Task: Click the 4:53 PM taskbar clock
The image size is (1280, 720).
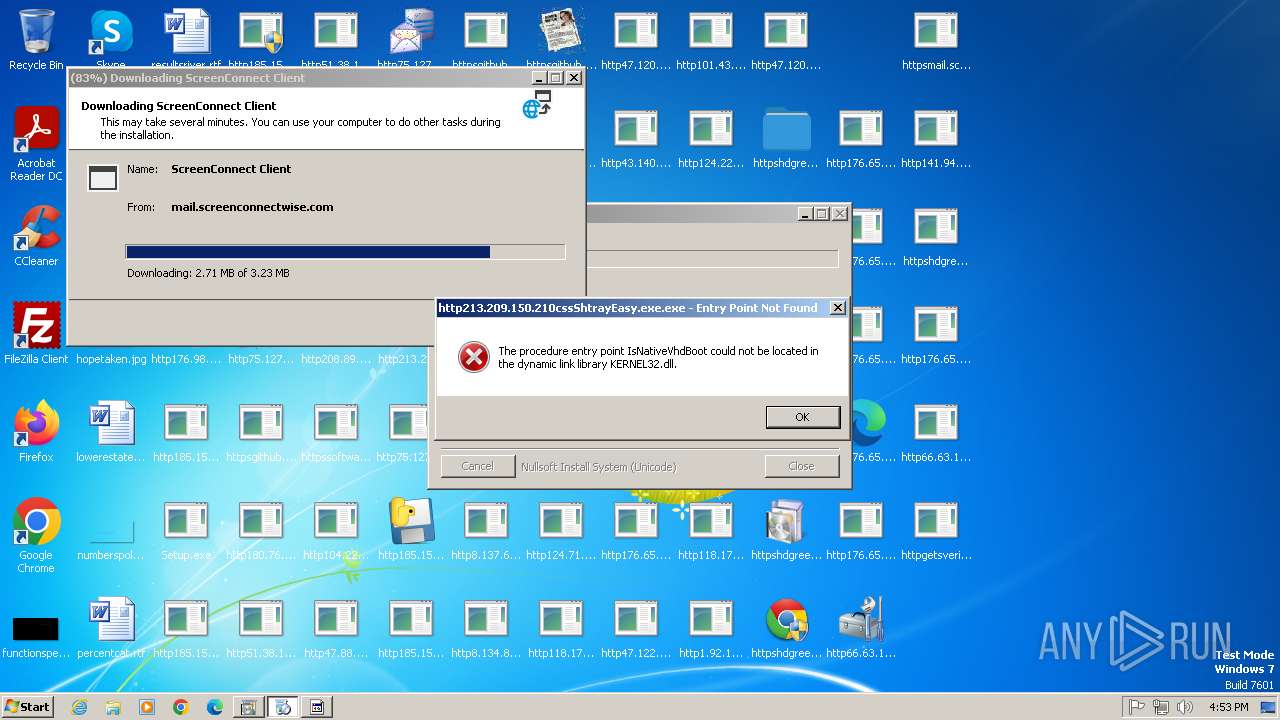Action: tap(1229, 707)
